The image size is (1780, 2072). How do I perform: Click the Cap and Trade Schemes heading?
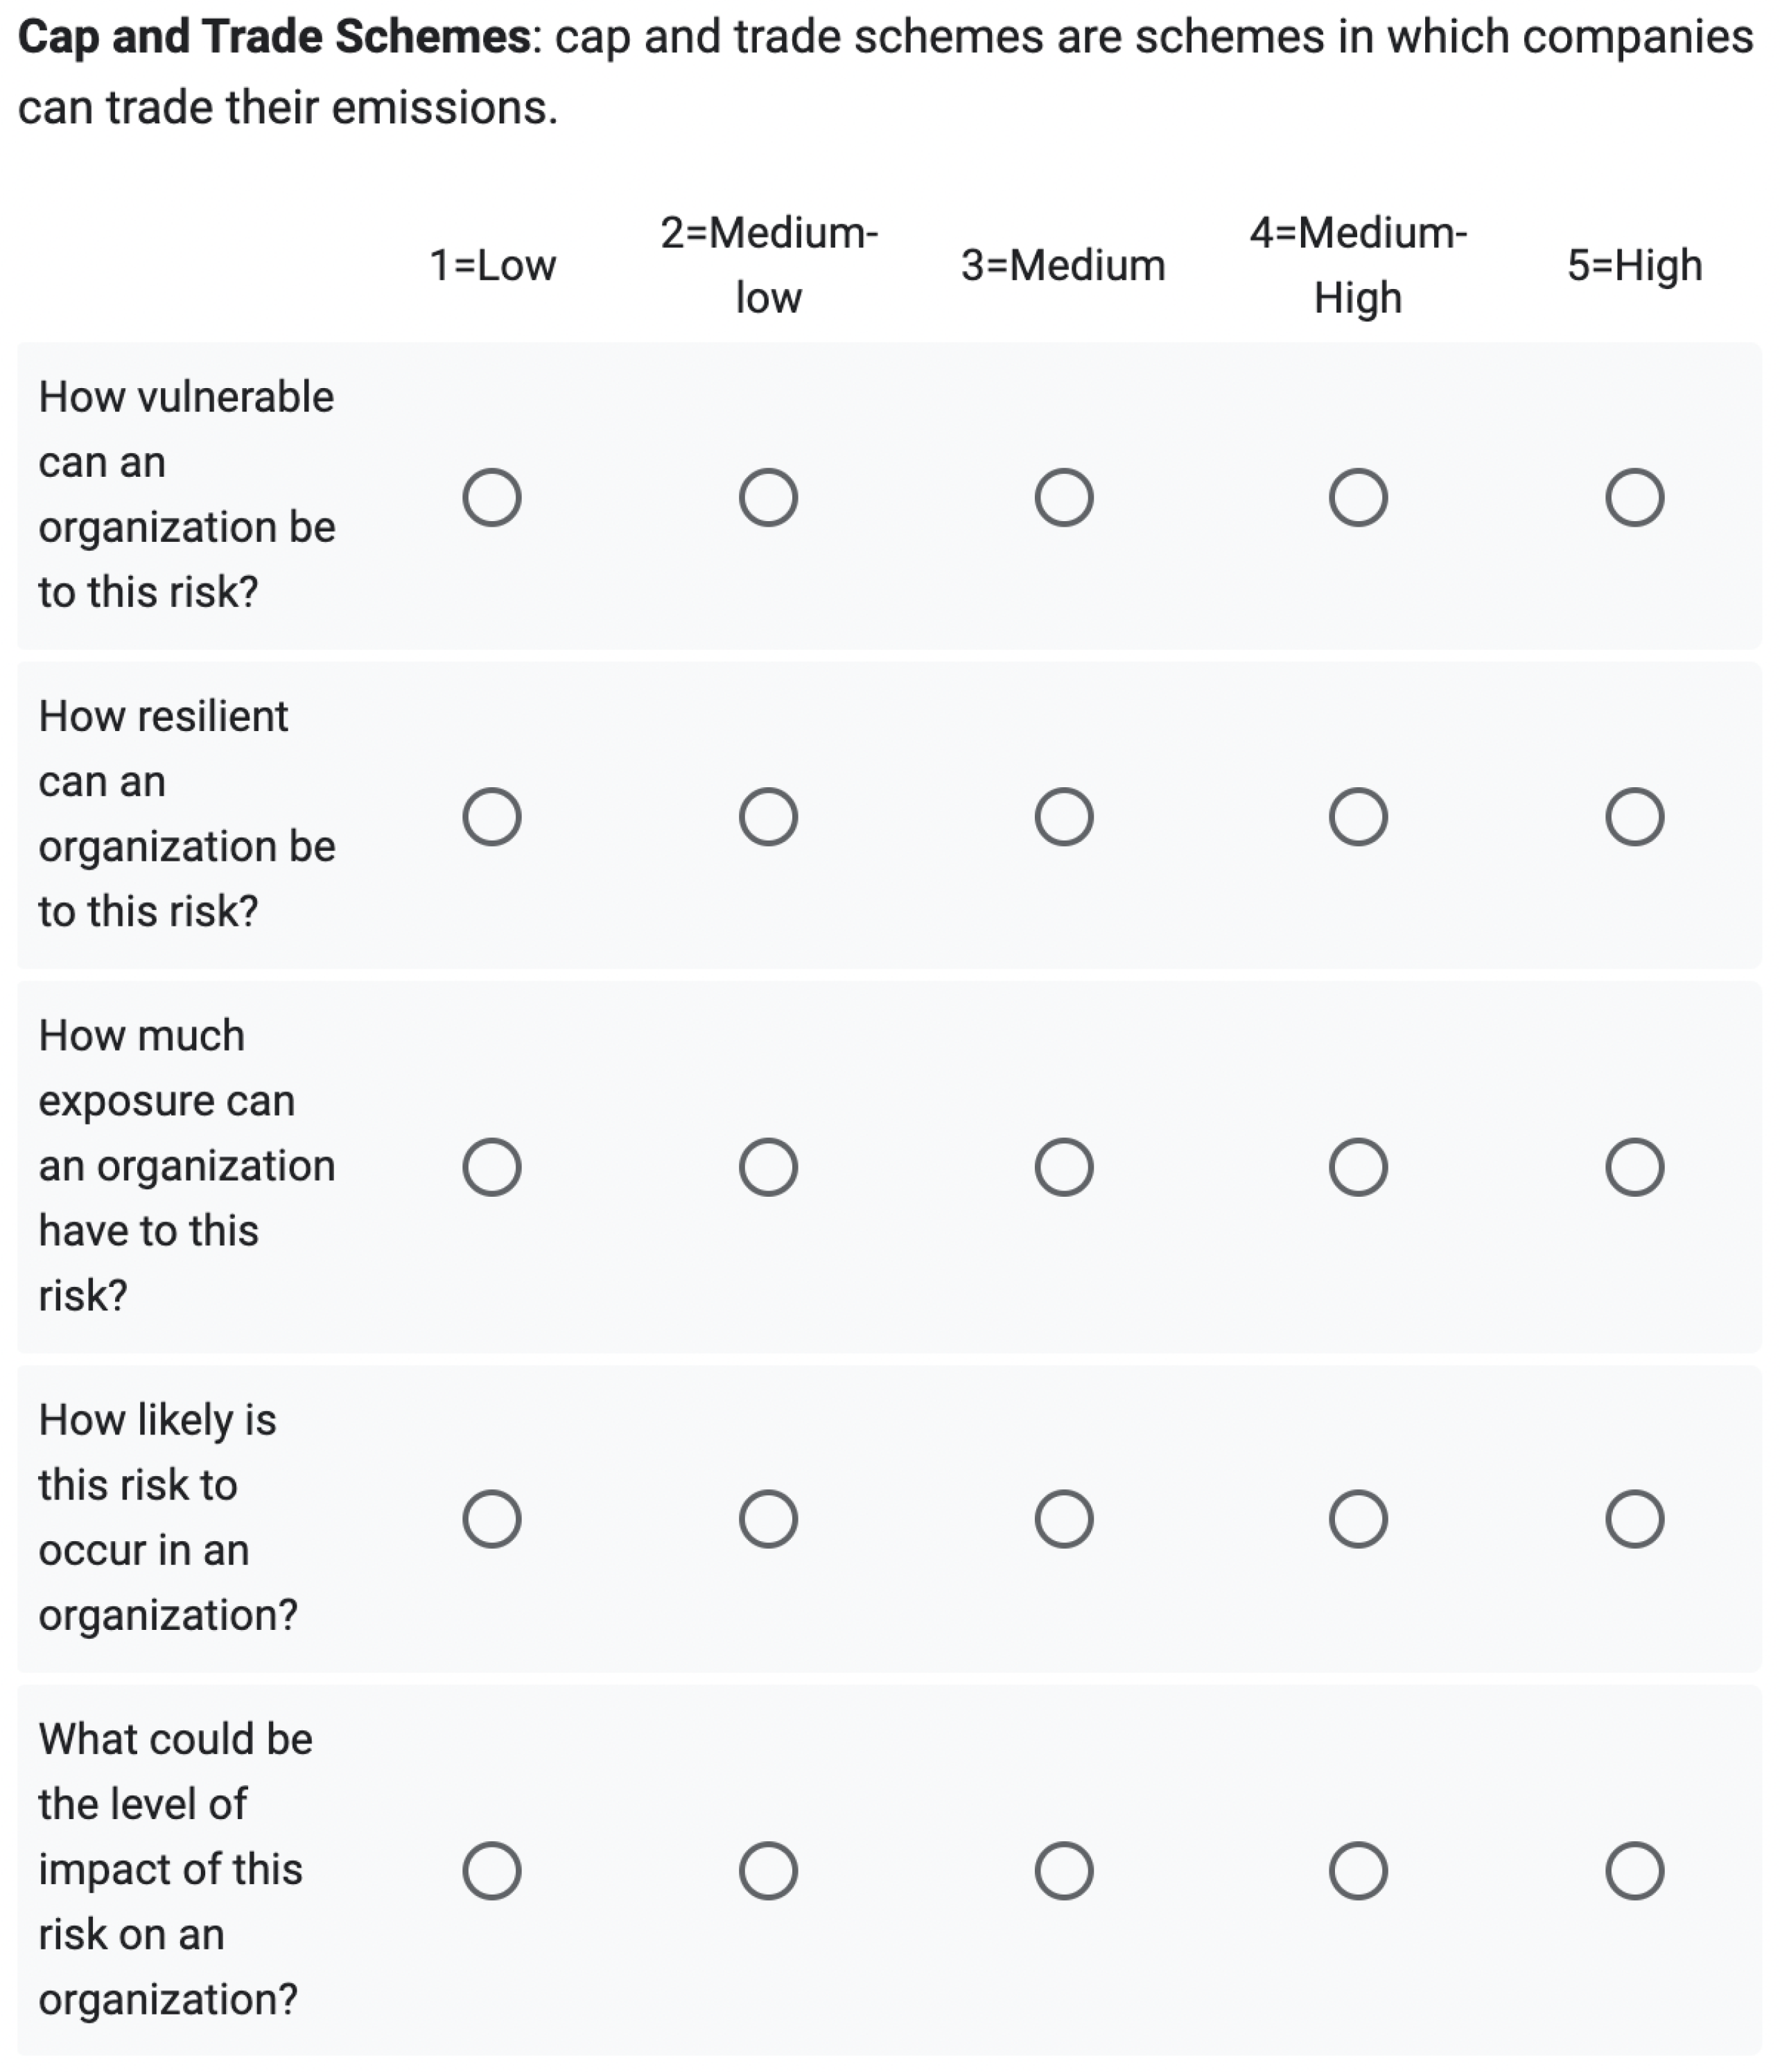coord(273,38)
